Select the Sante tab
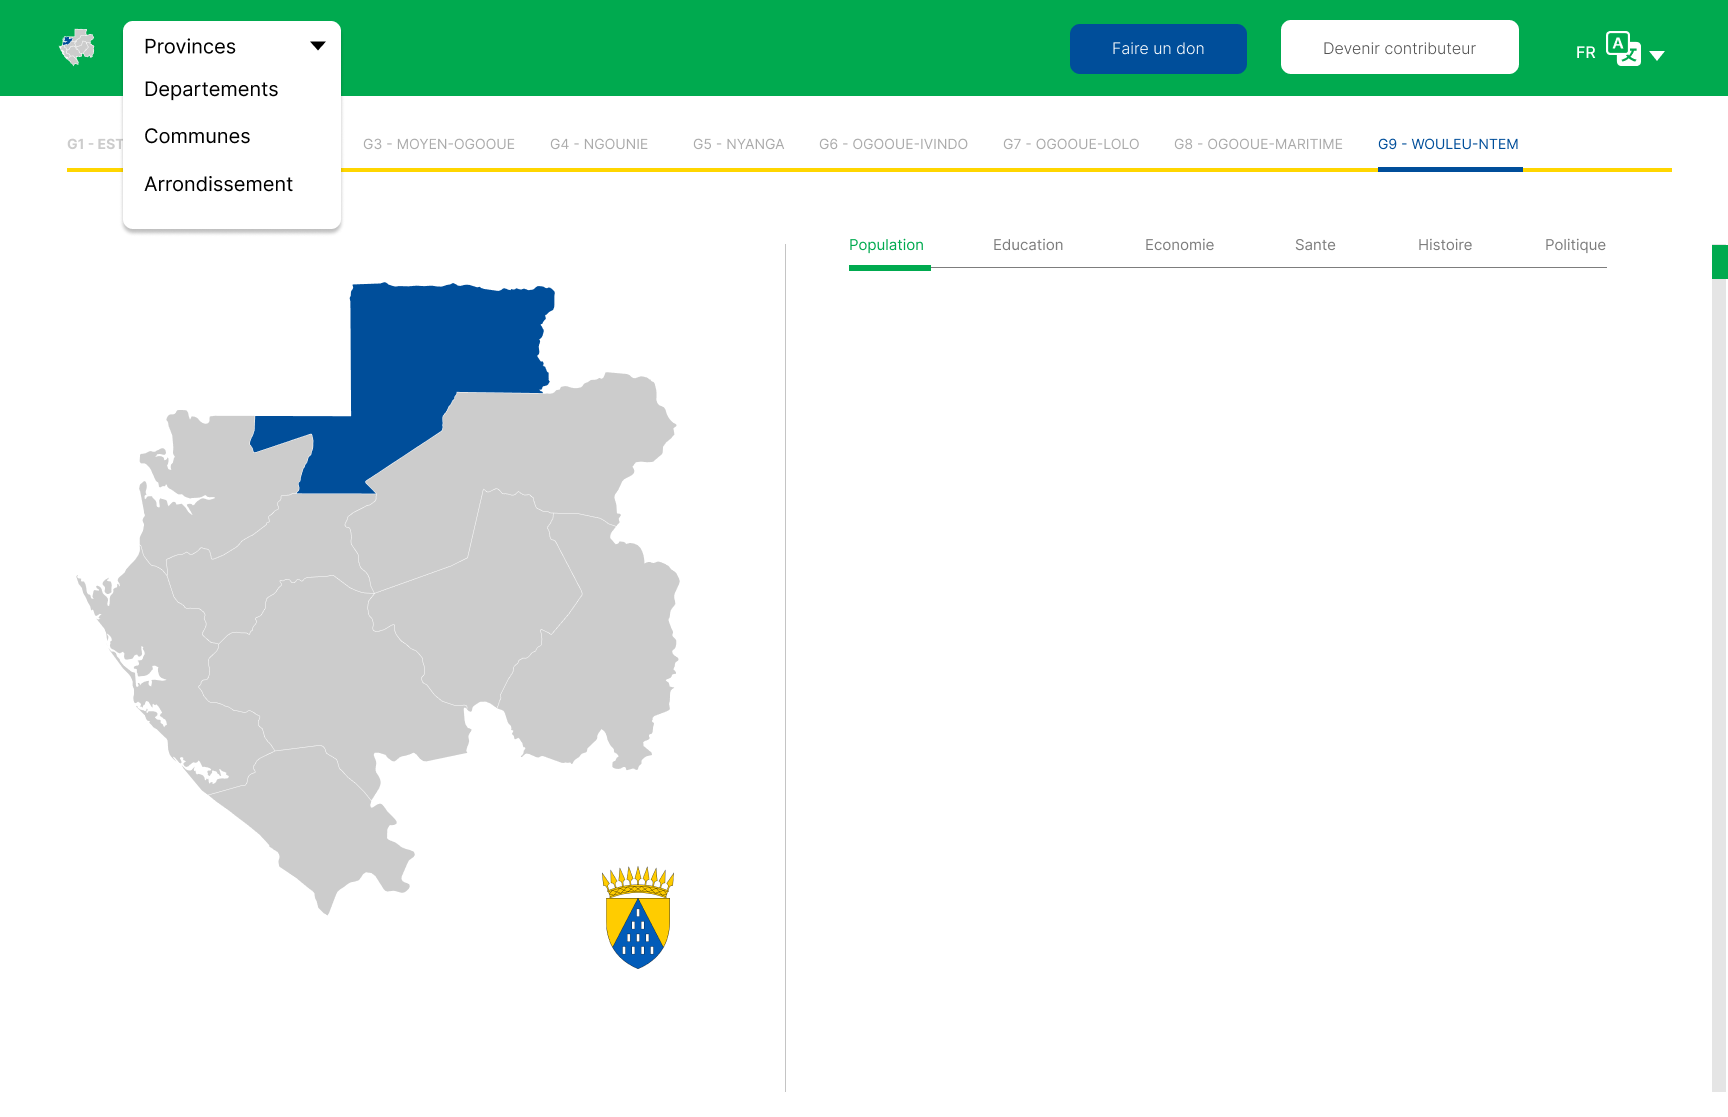 pyautogui.click(x=1314, y=245)
